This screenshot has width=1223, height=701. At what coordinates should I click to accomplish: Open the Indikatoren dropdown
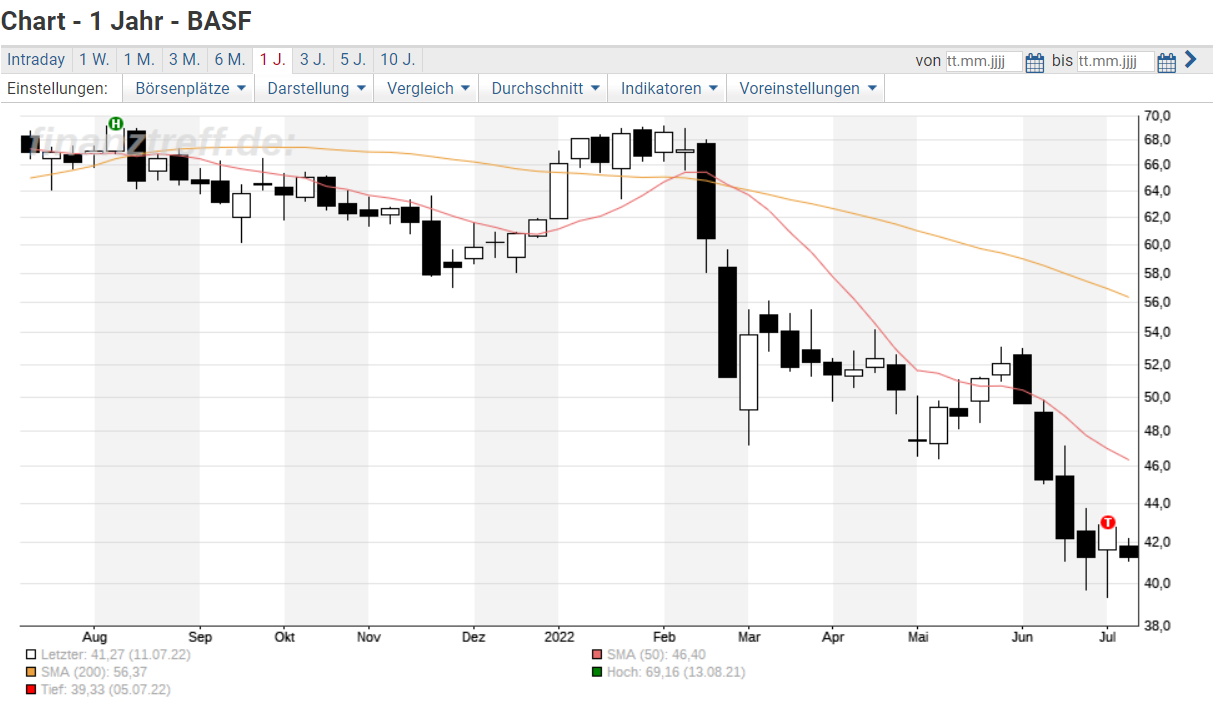[668, 88]
